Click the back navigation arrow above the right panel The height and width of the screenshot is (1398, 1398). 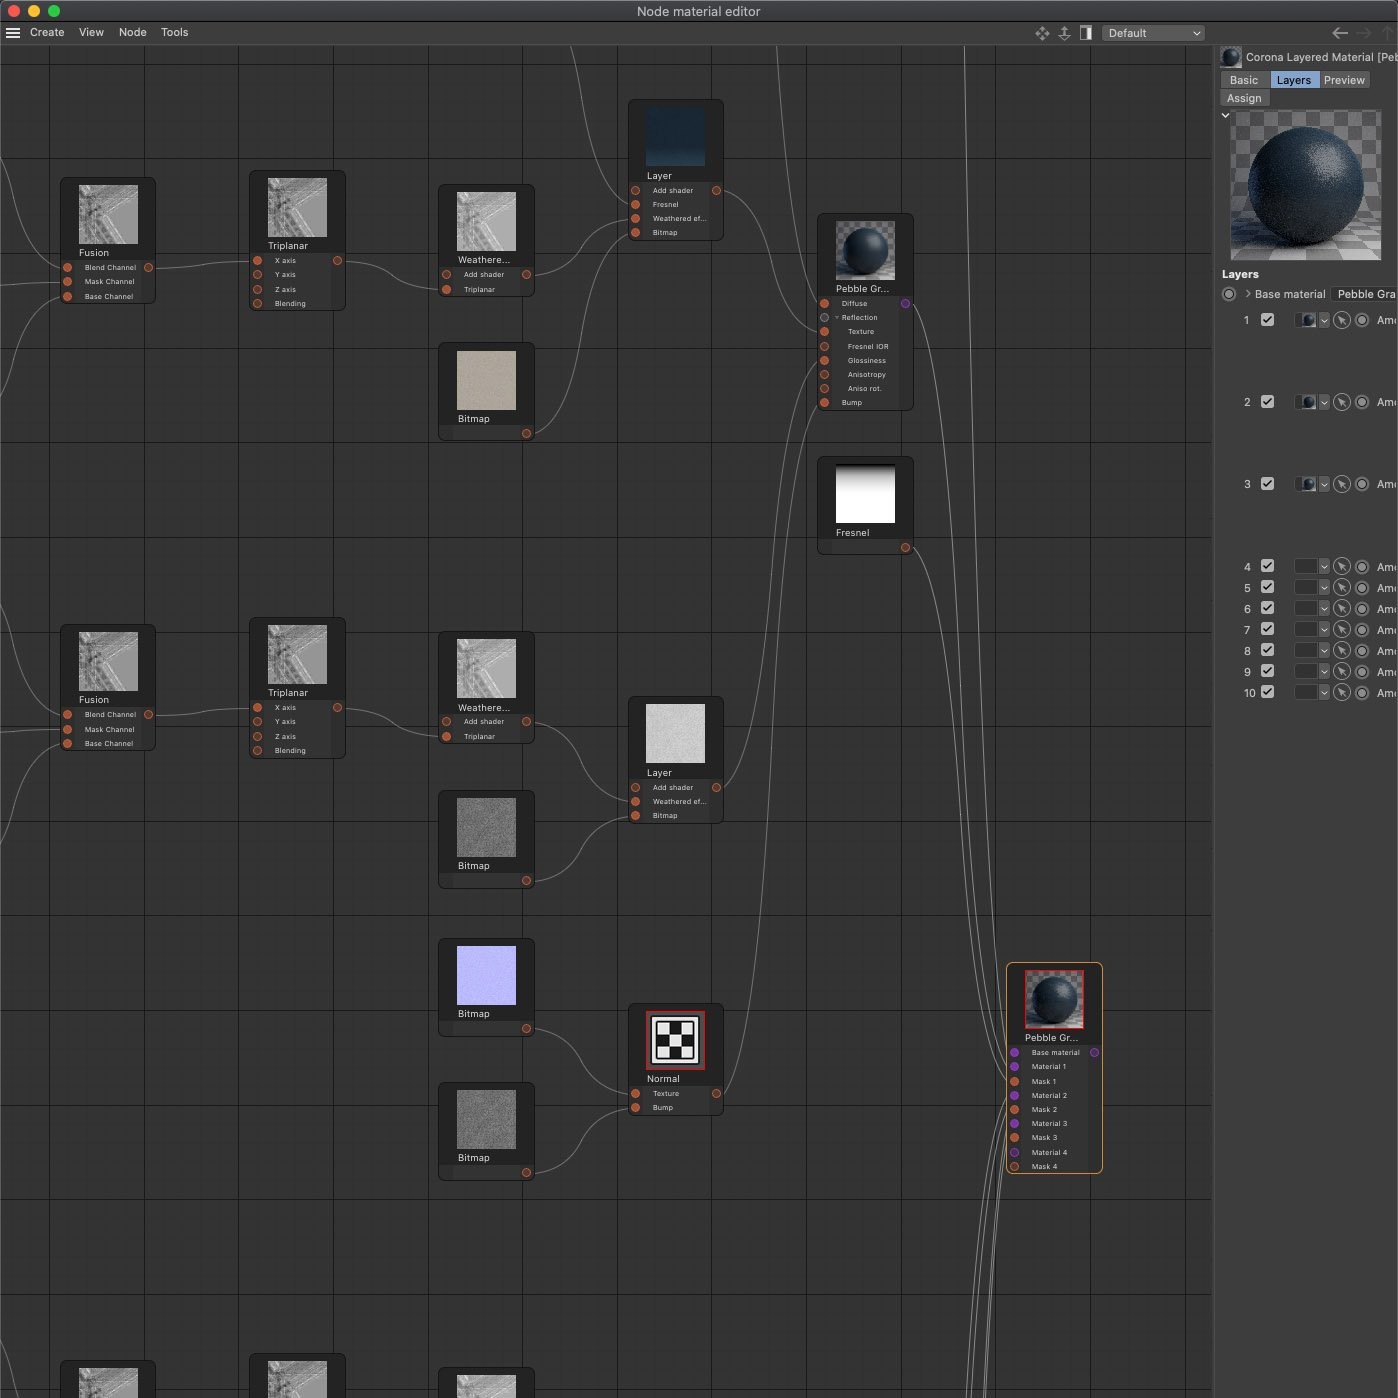[x=1340, y=33]
